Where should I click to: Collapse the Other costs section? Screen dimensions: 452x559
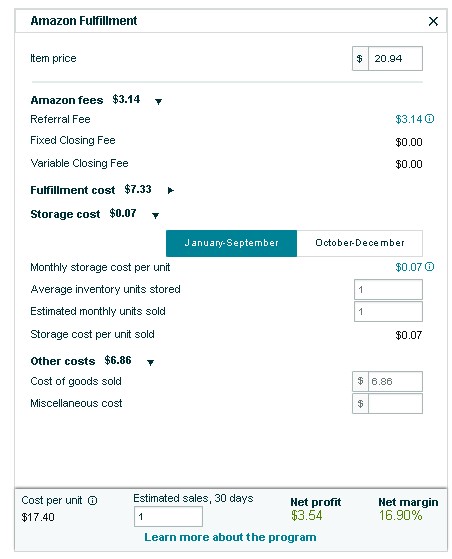tap(150, 363)
